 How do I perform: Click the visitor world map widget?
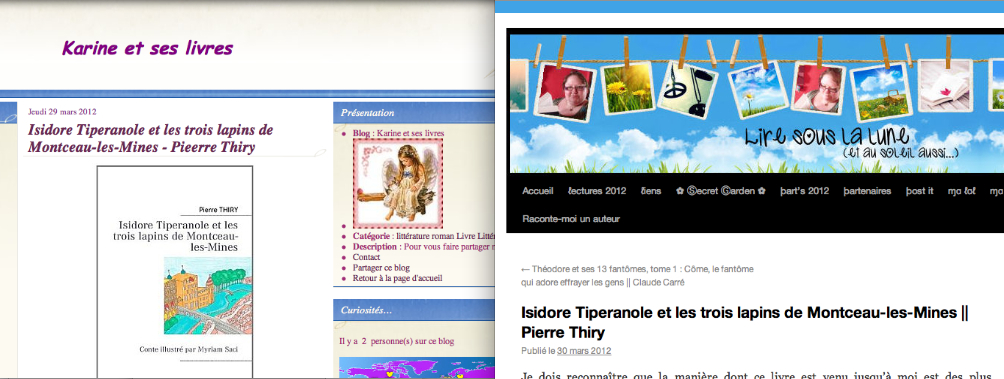tap(416, 367)
